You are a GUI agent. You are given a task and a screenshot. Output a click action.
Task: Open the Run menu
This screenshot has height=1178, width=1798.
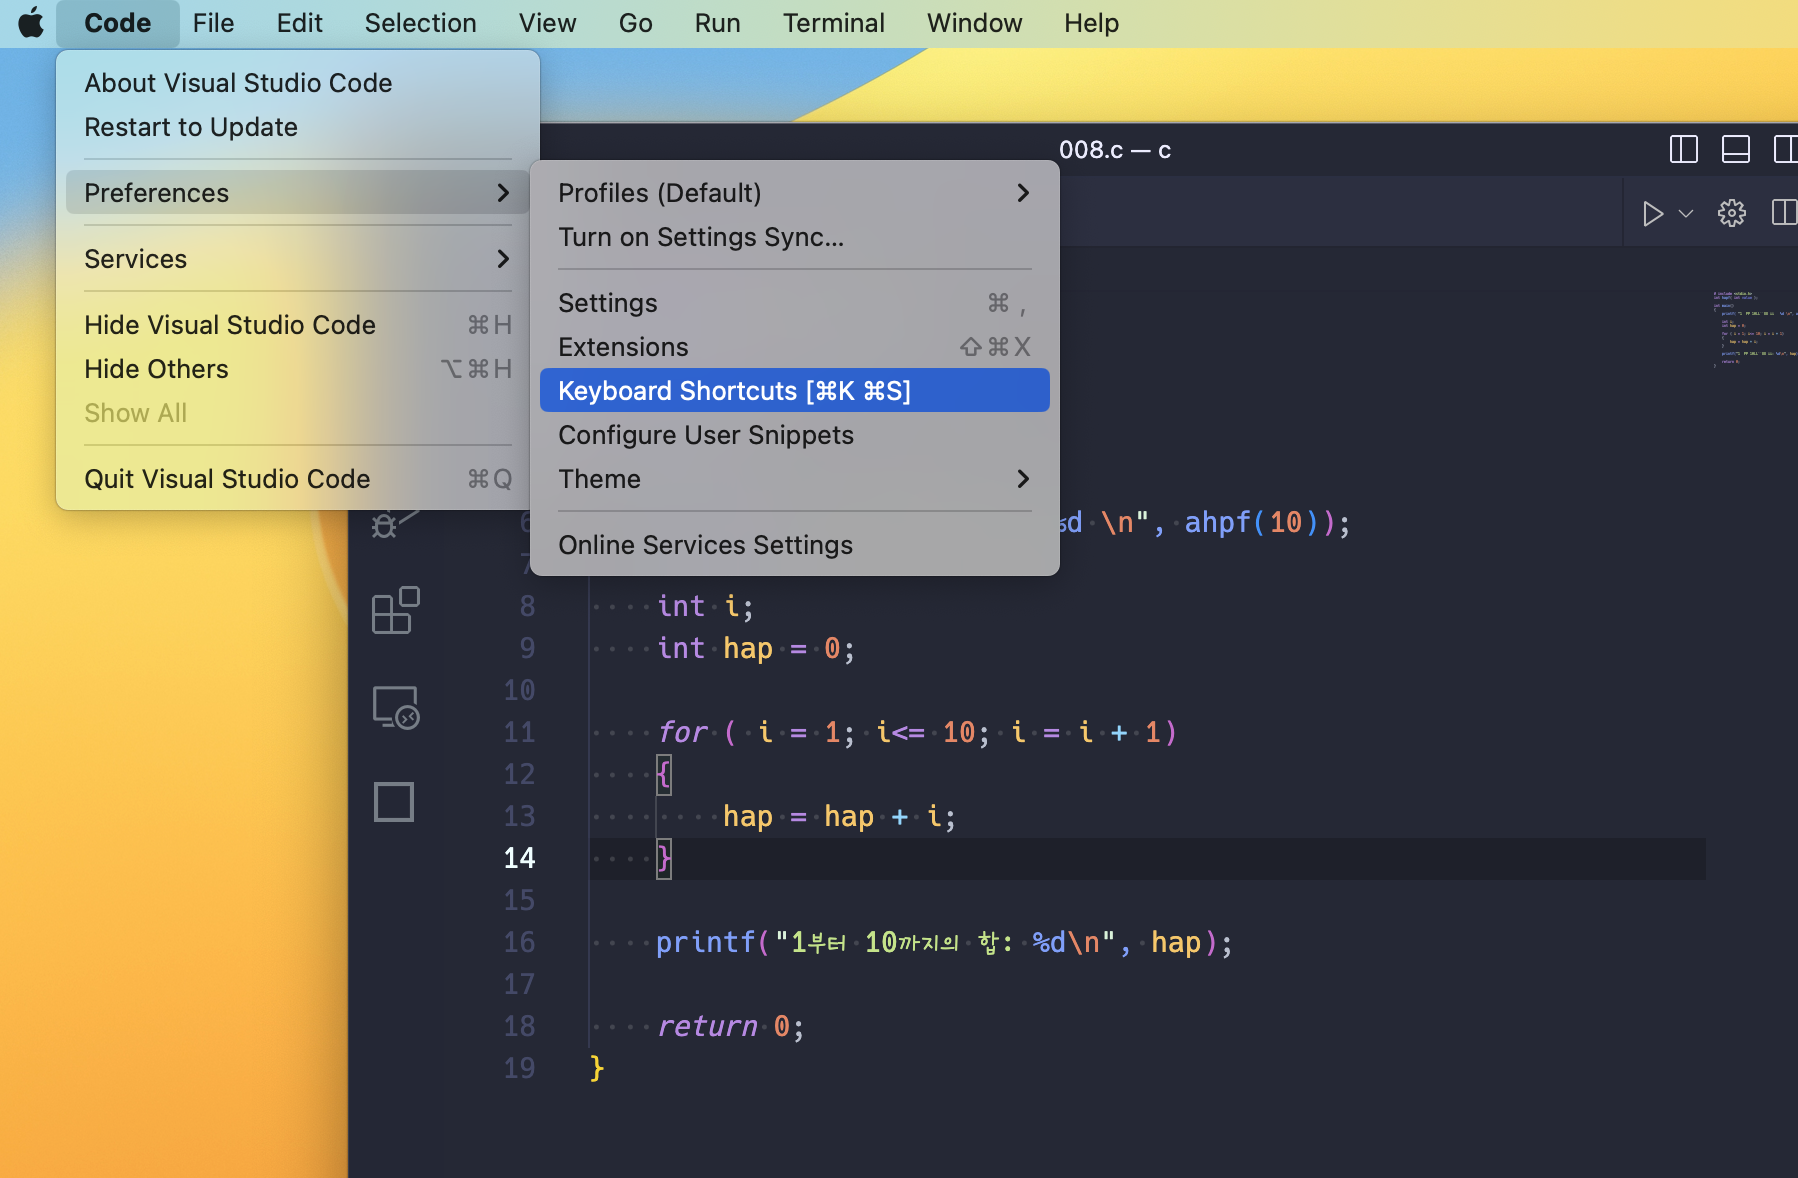717,23
